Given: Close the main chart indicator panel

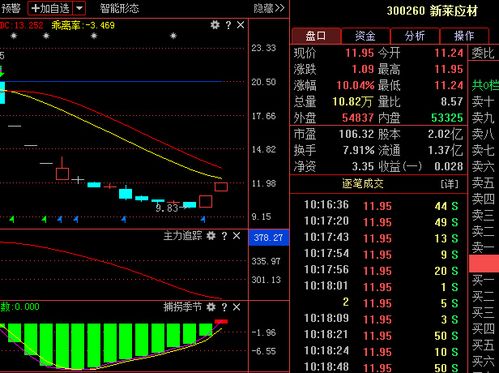Looking at the screenshot, I should pos(240,25).
